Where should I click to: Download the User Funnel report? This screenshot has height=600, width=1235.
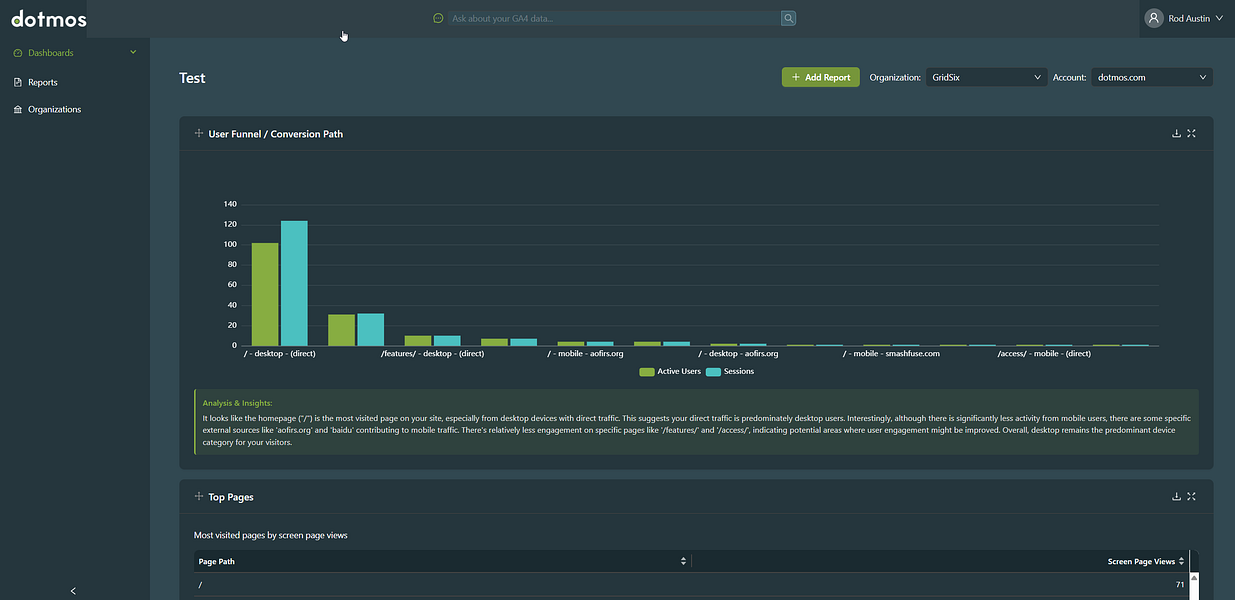(1176, 133)
